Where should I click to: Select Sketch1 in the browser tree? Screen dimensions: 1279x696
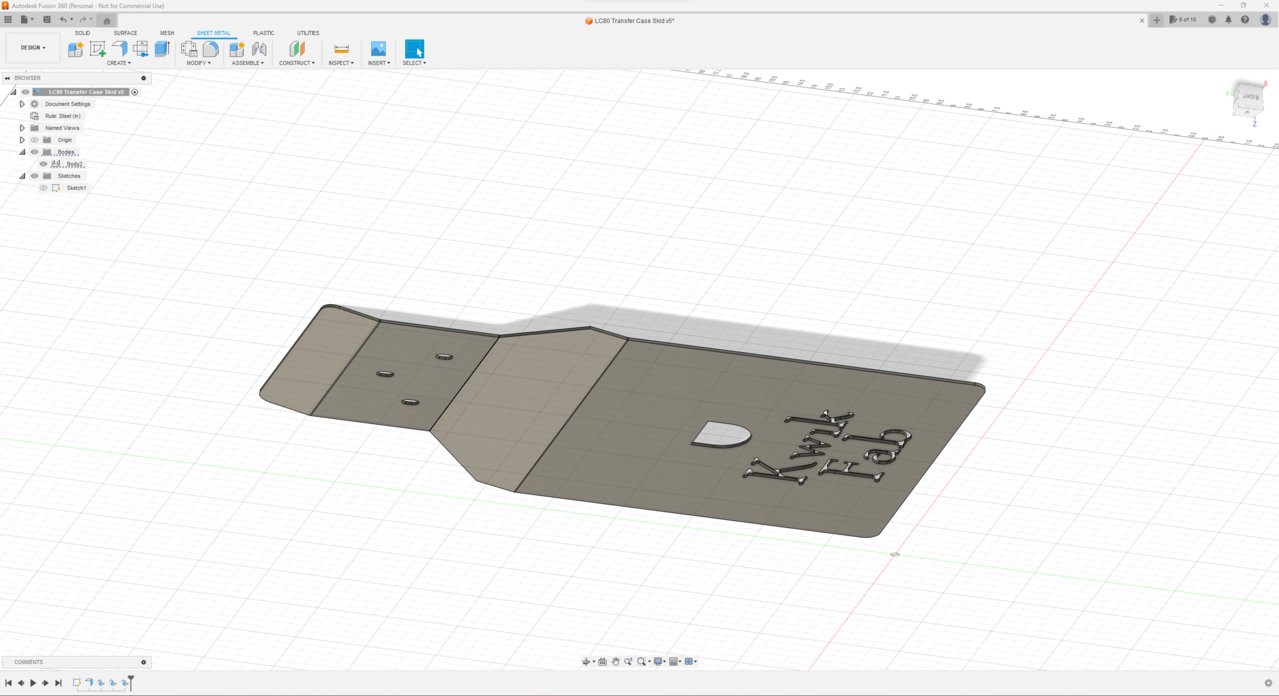point(76,188)
